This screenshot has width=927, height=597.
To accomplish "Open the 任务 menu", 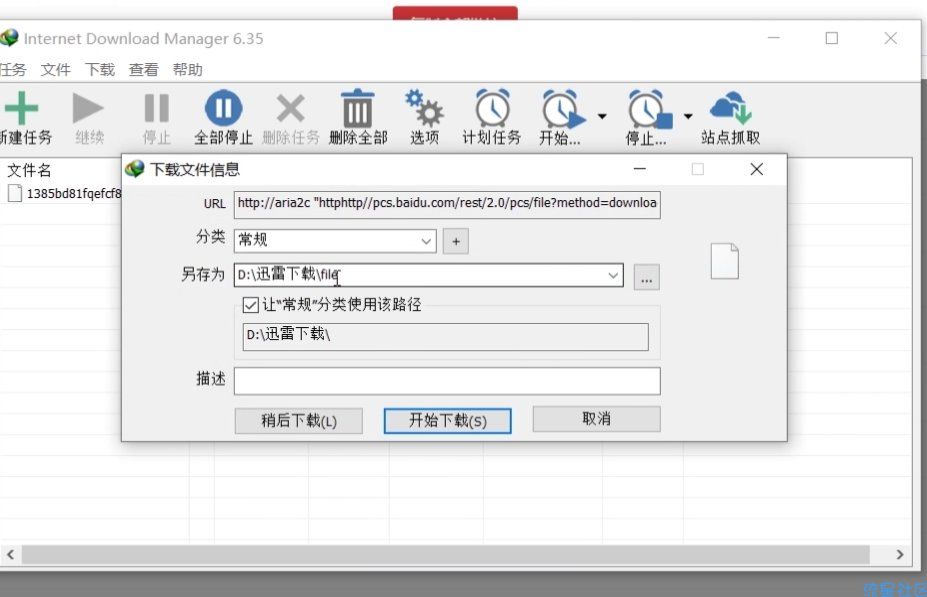I will [x=13, y=70].
